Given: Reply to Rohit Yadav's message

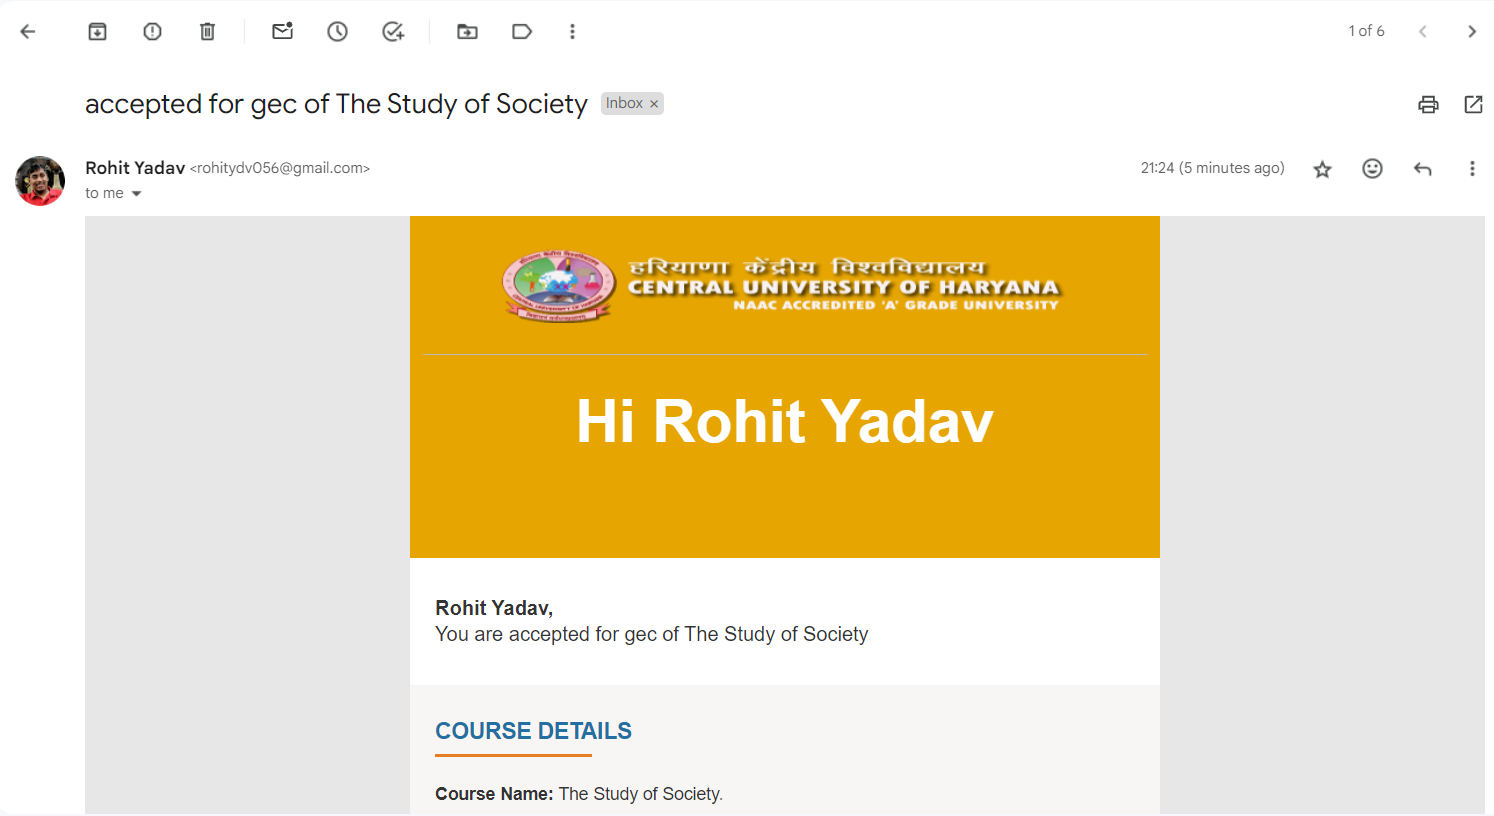Looking at the screenshot, I should [x=1422, y=169].
